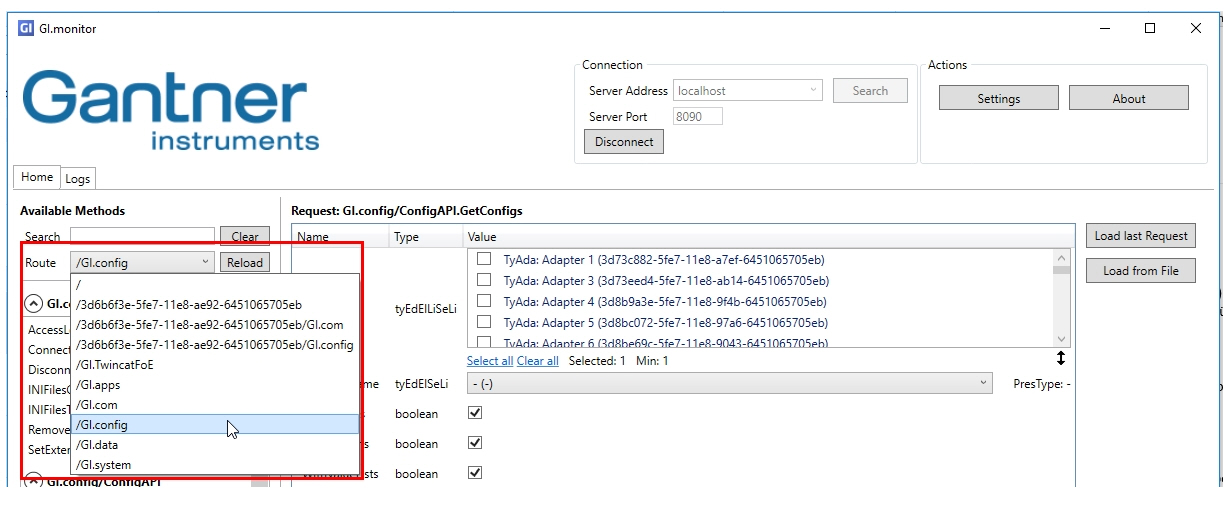Click the Load from File button
1227x506 pixels.
click(x=1140, y=271)
